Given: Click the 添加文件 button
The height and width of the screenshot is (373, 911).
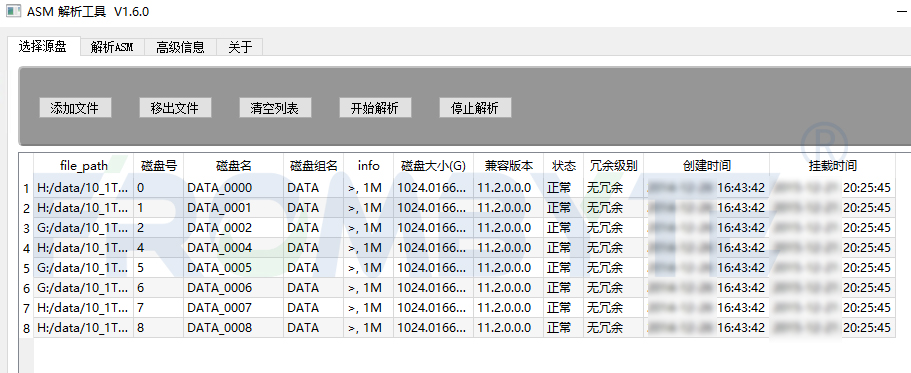Looking at the screenshot, I should click(75, 107).
